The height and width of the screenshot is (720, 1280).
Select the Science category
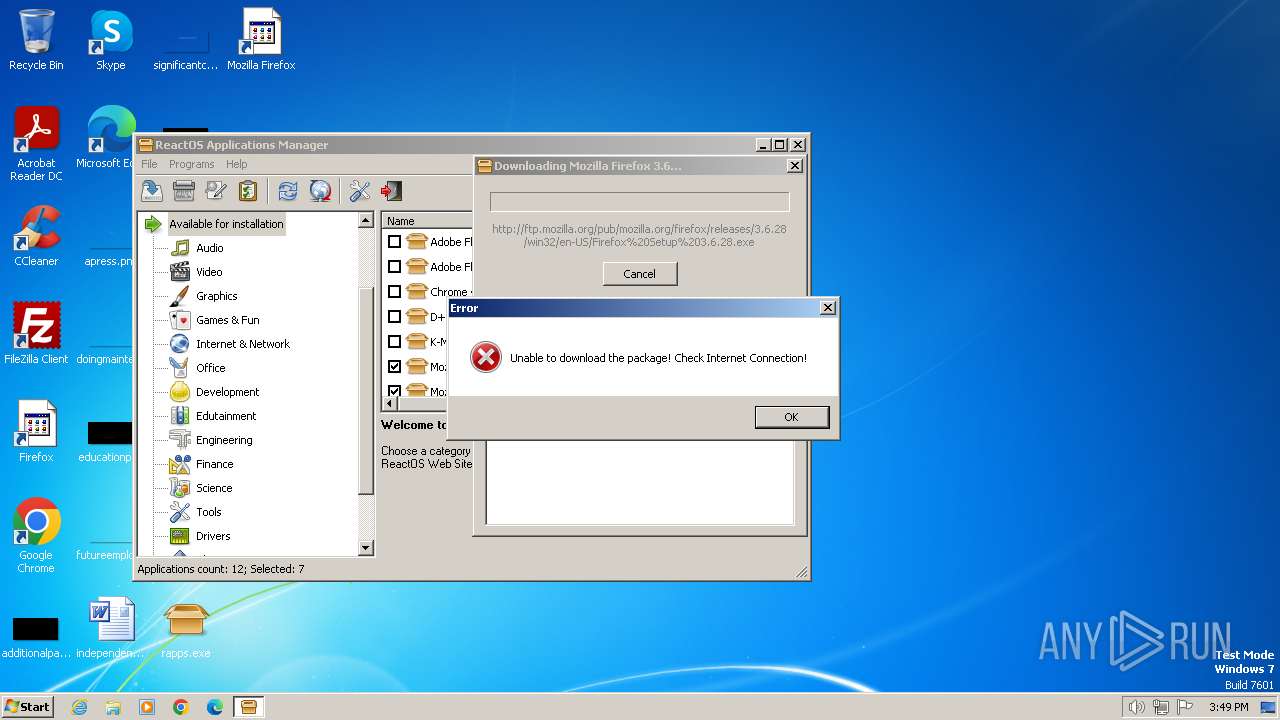coord(214,488)
